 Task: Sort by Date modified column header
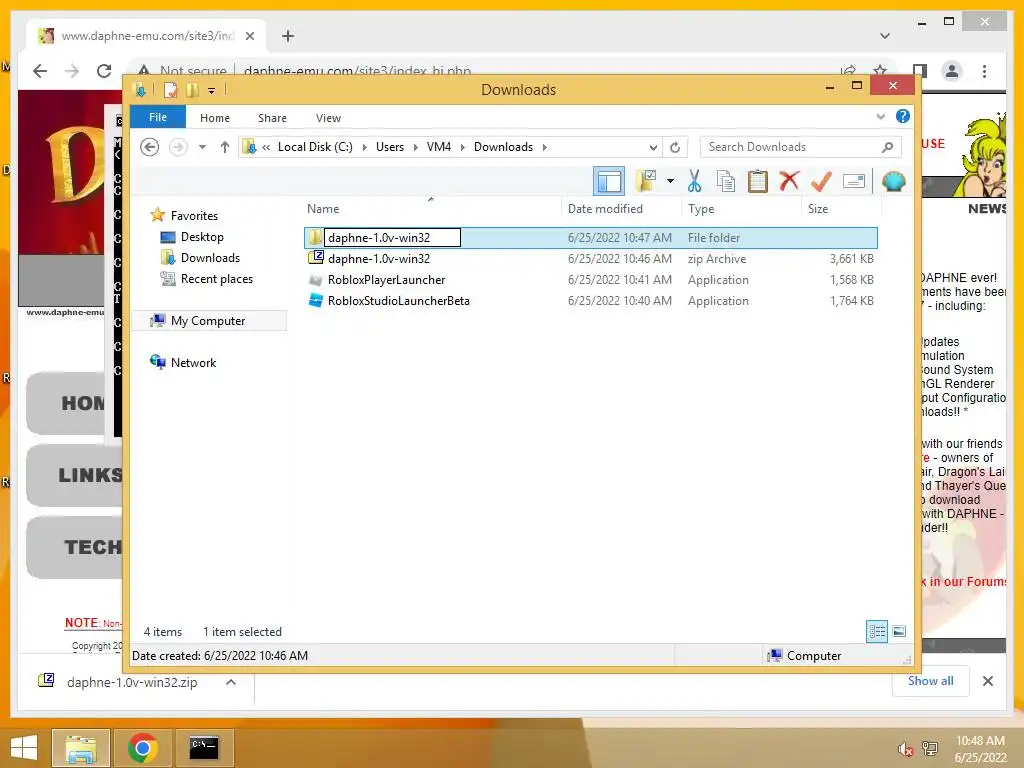605,209
